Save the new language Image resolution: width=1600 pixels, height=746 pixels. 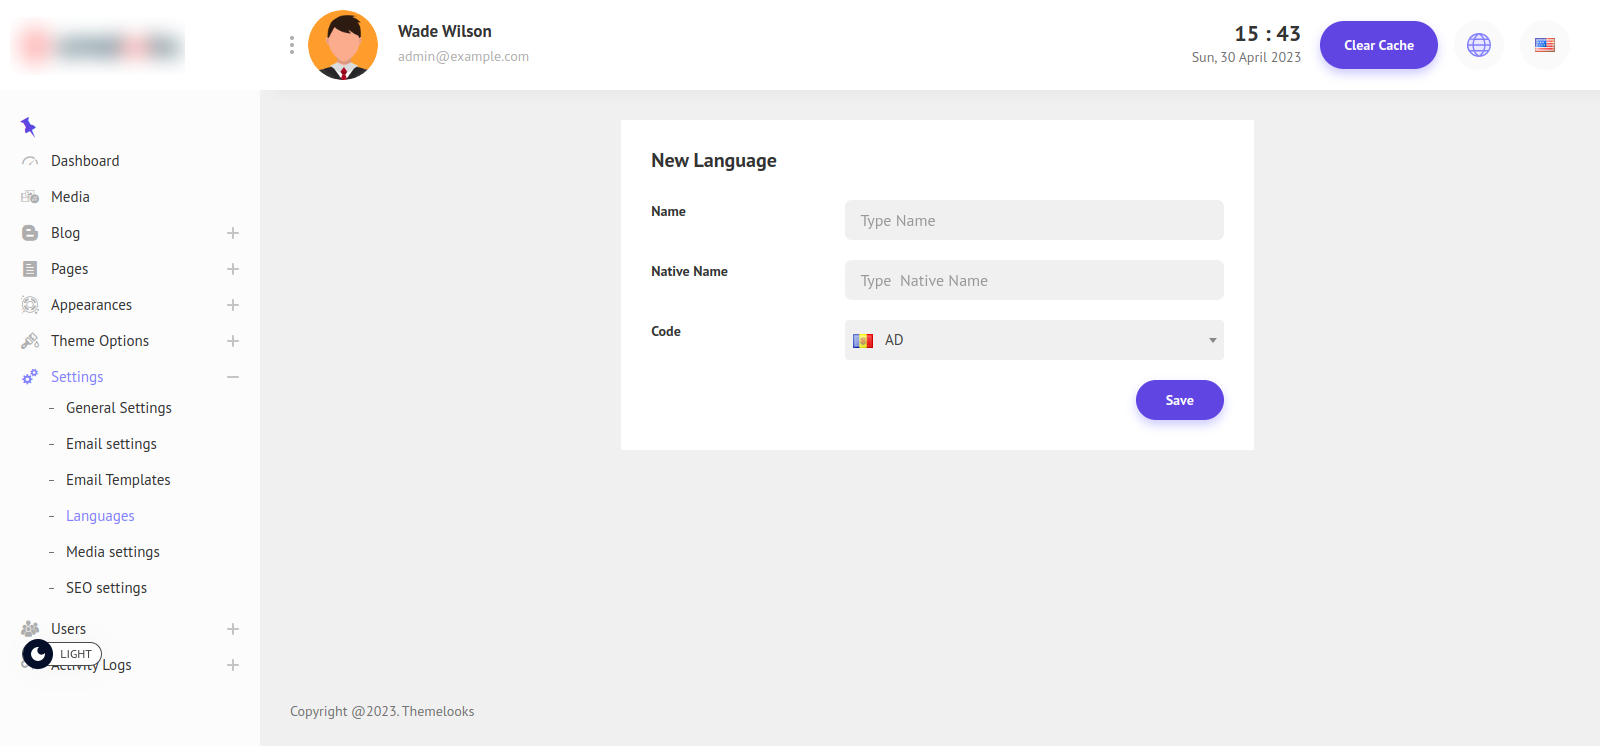point(1179,400)
